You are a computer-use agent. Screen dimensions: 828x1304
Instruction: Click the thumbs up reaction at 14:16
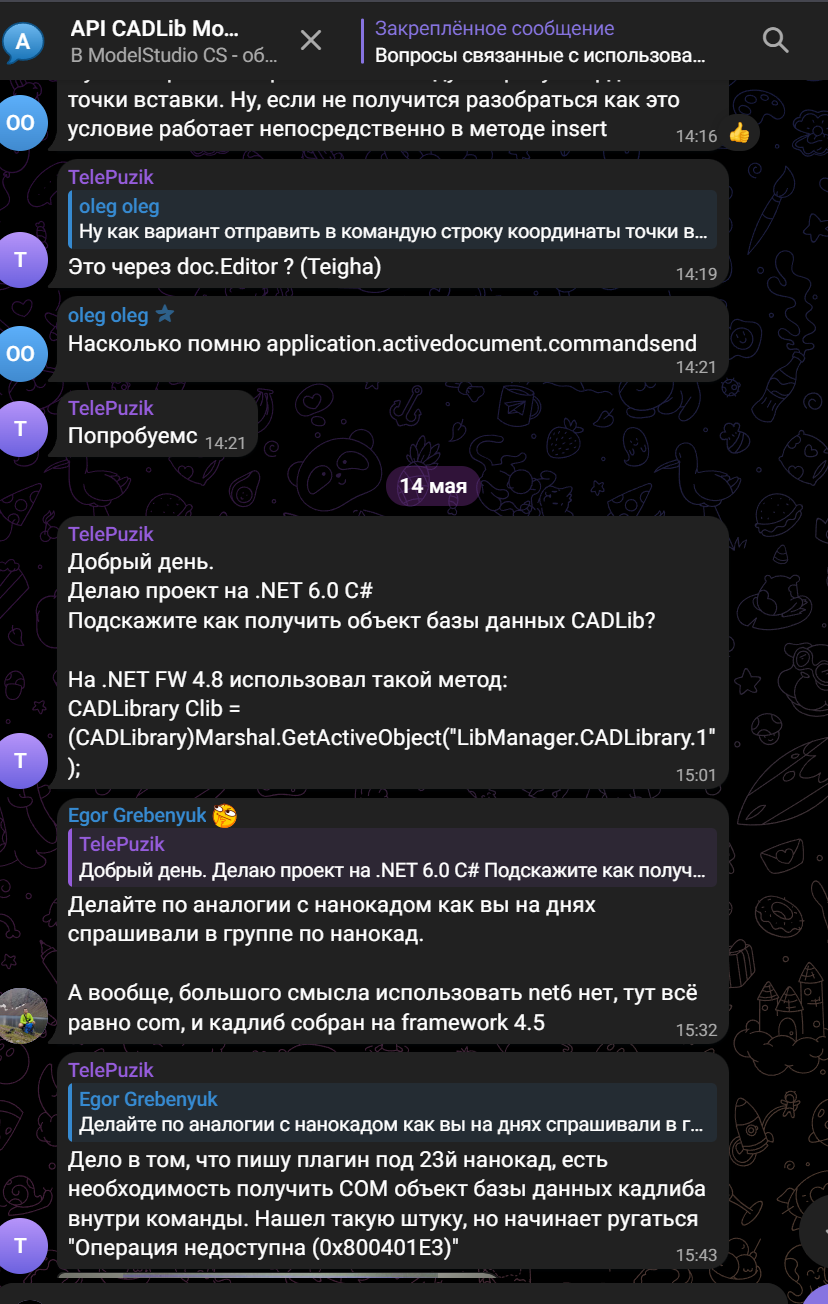point(739,133)
